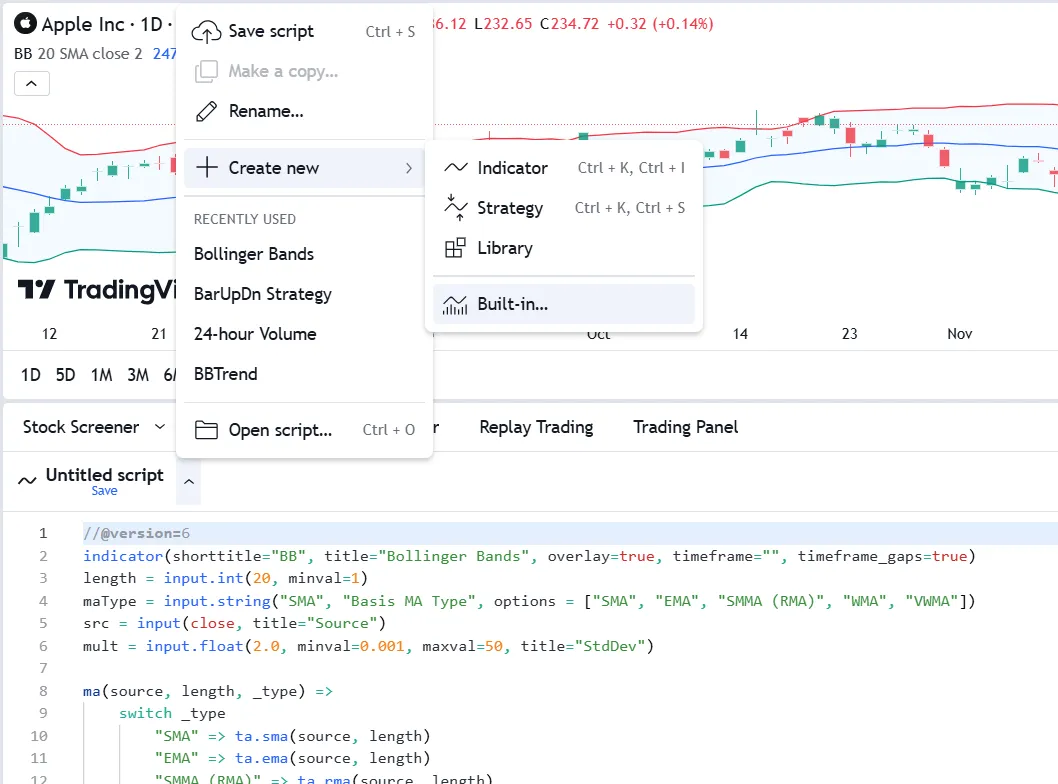Click the Built-in chart icon
1058x784 pixels.
tap(456, 304)
